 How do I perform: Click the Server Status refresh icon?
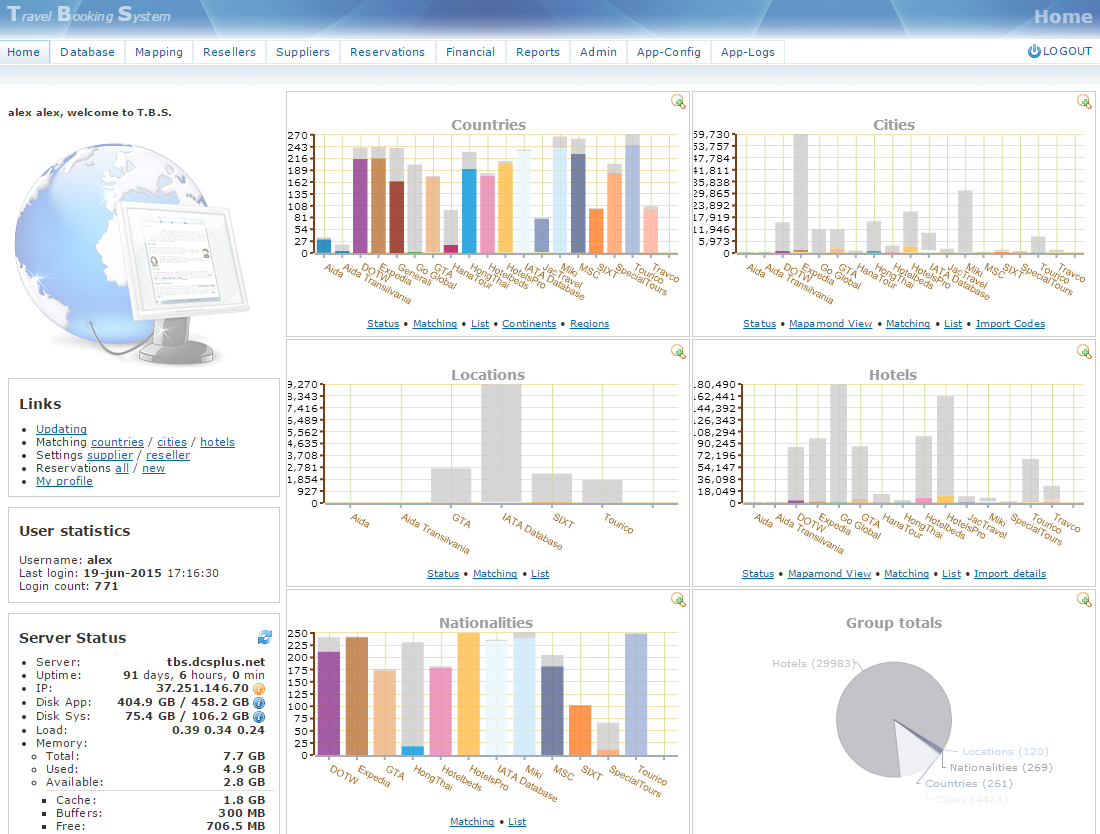264,637
